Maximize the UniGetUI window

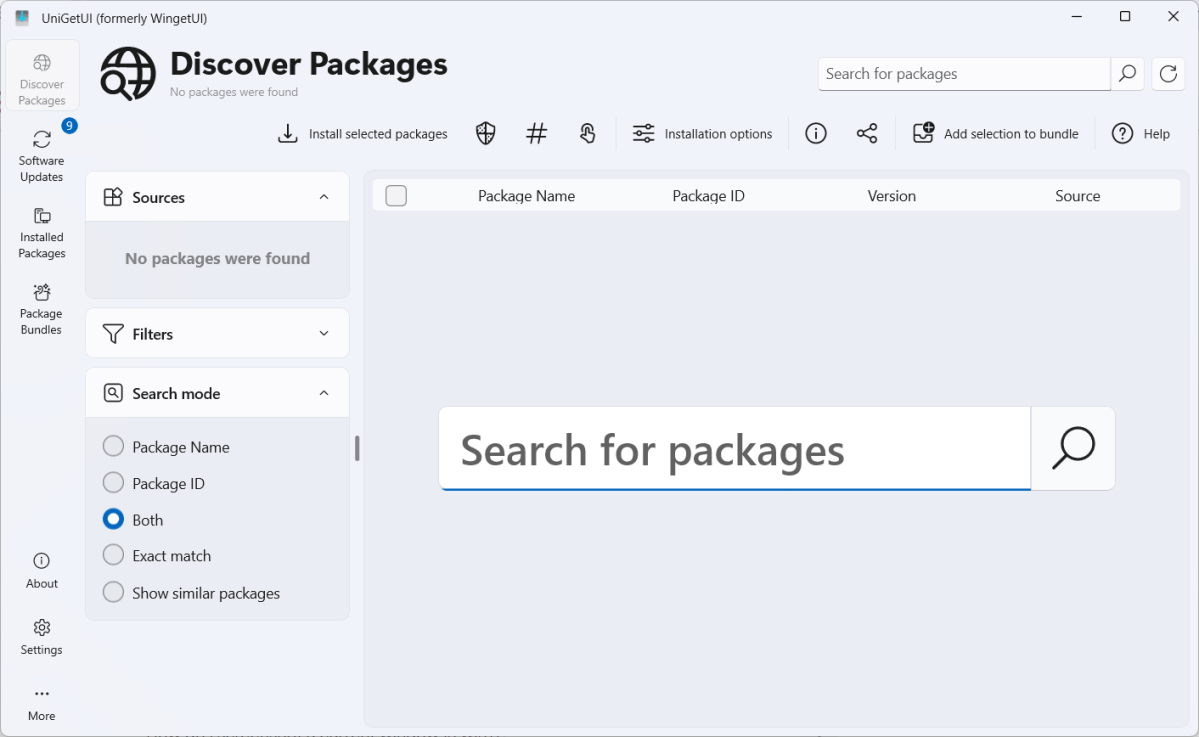[x=1125, y=17]
